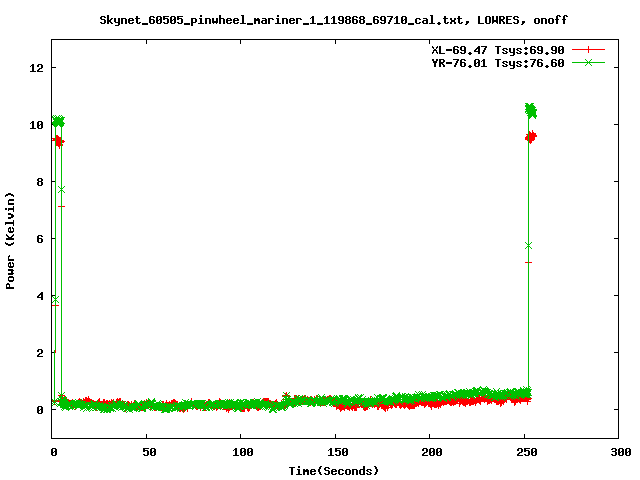The width and height of the screenshot is (640, 480).
Task: Click the green point at 7.7 Kelvin near start
Action: click(x=61, y=190)
